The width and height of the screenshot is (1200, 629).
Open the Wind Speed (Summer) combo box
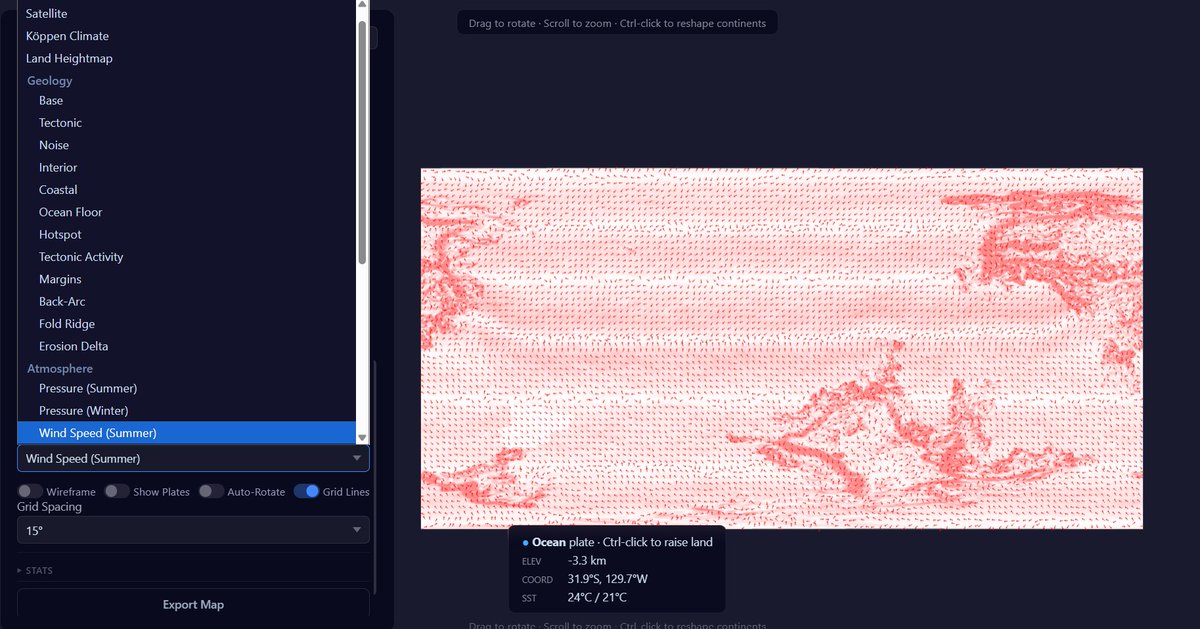click(x=193, y=458)
